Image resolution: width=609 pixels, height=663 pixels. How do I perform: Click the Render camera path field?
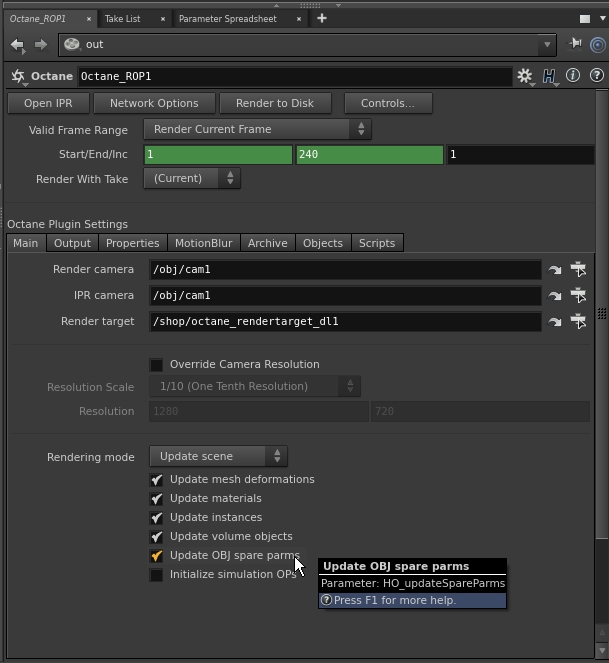pyautogui.click(x=346, y=270)
